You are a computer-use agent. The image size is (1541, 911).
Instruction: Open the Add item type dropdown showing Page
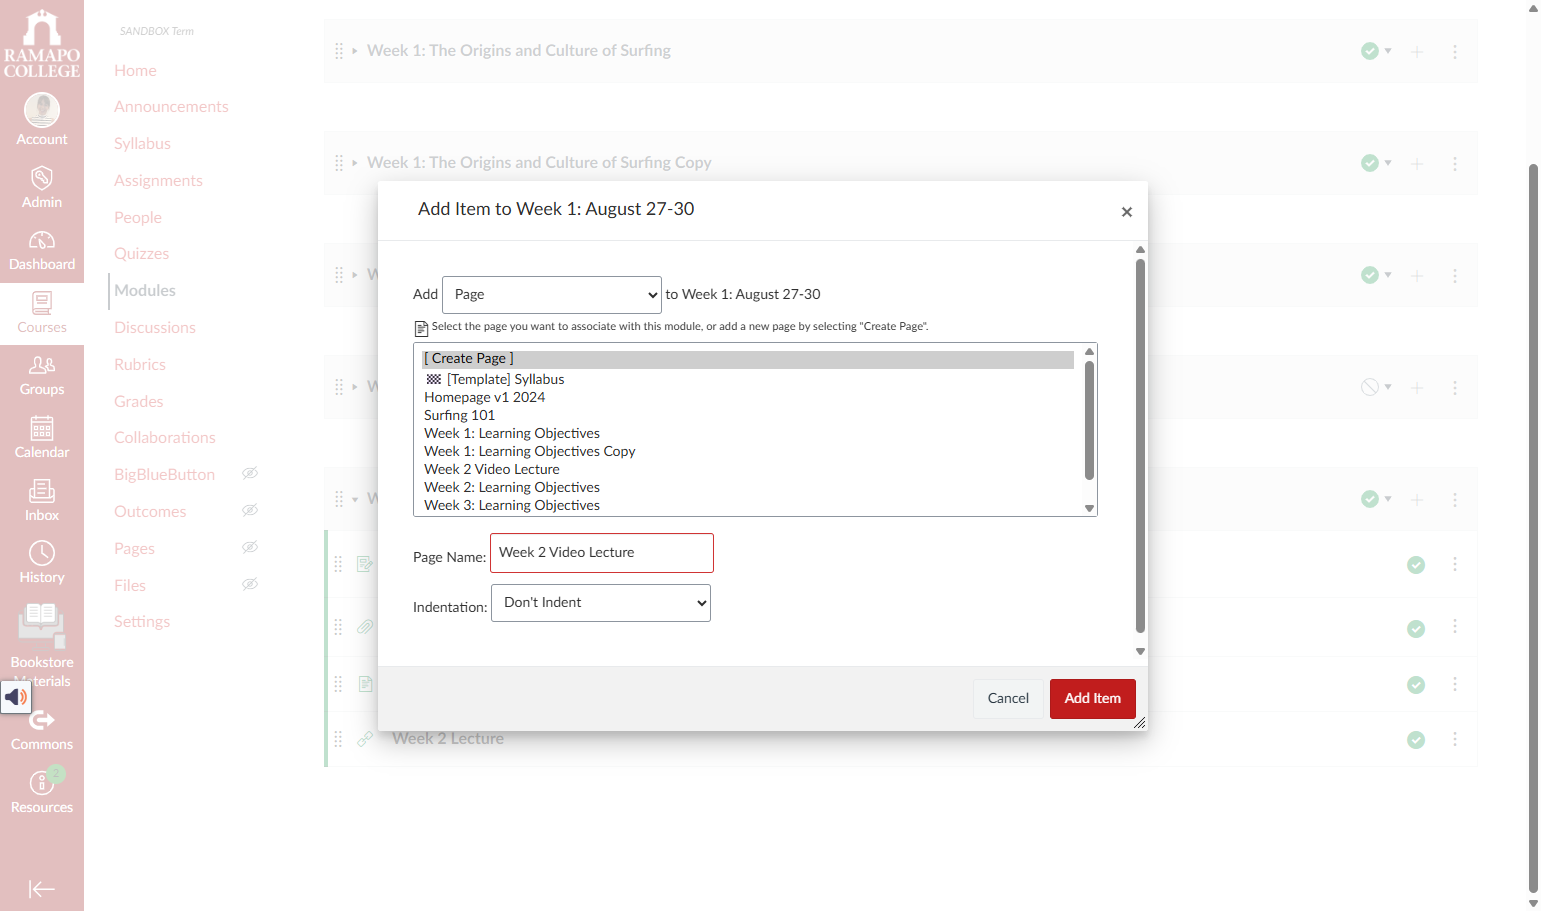click(x=552, y=295)
